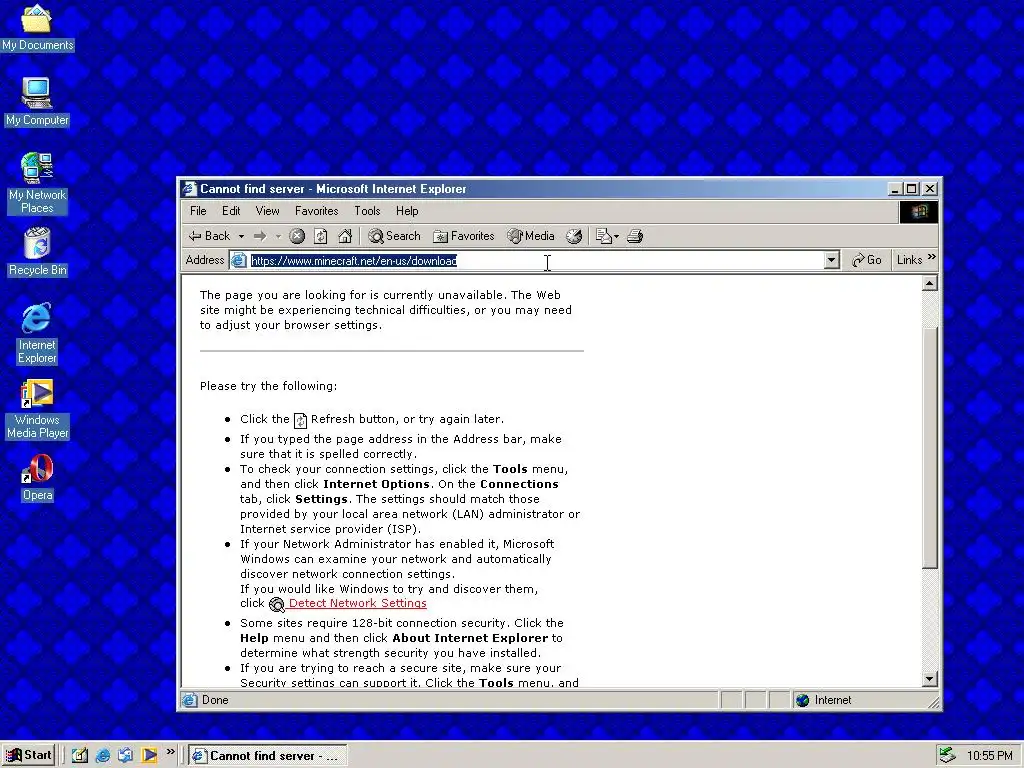
Task: Select the My Computer desktop icon
Action: (x=37, y=102)
